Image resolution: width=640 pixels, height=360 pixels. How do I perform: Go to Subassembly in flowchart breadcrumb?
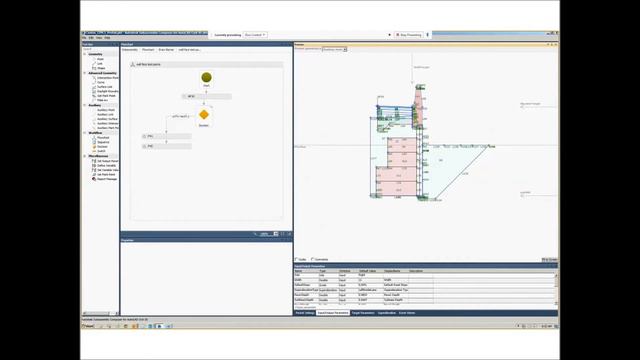130,50
